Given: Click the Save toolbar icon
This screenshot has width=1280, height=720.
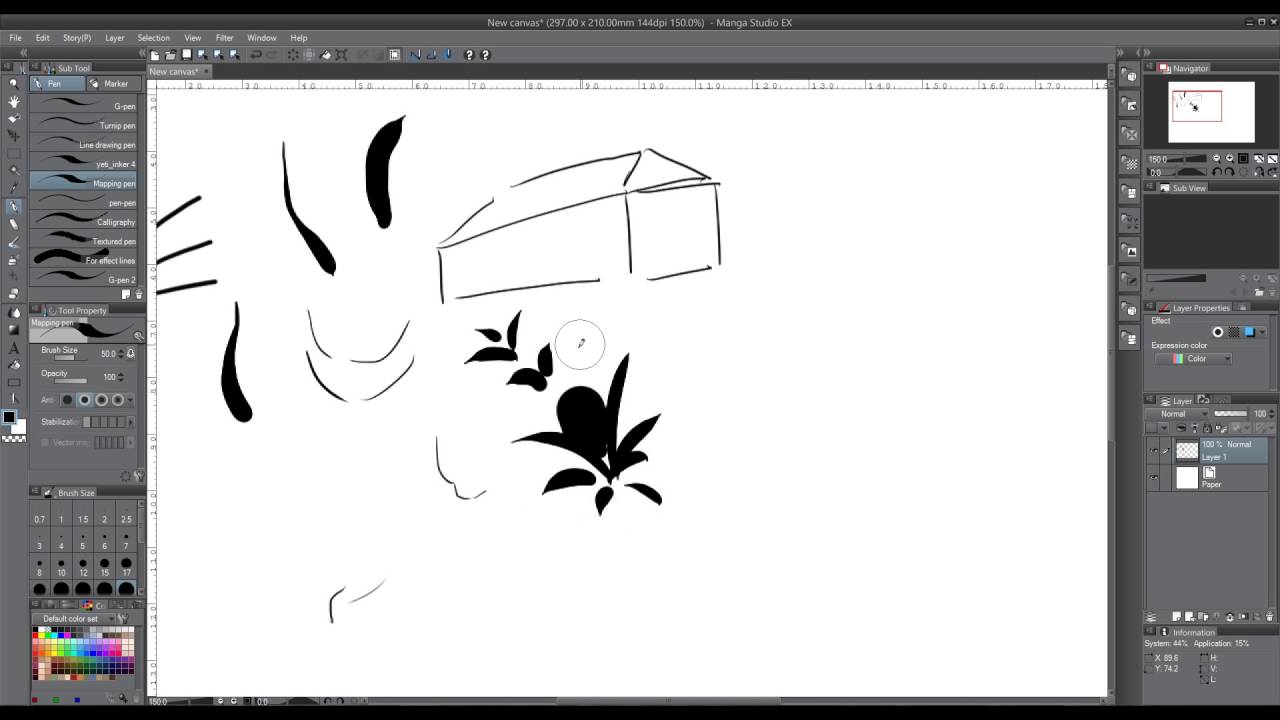Looking at the screenshot, I should point(186,55).
